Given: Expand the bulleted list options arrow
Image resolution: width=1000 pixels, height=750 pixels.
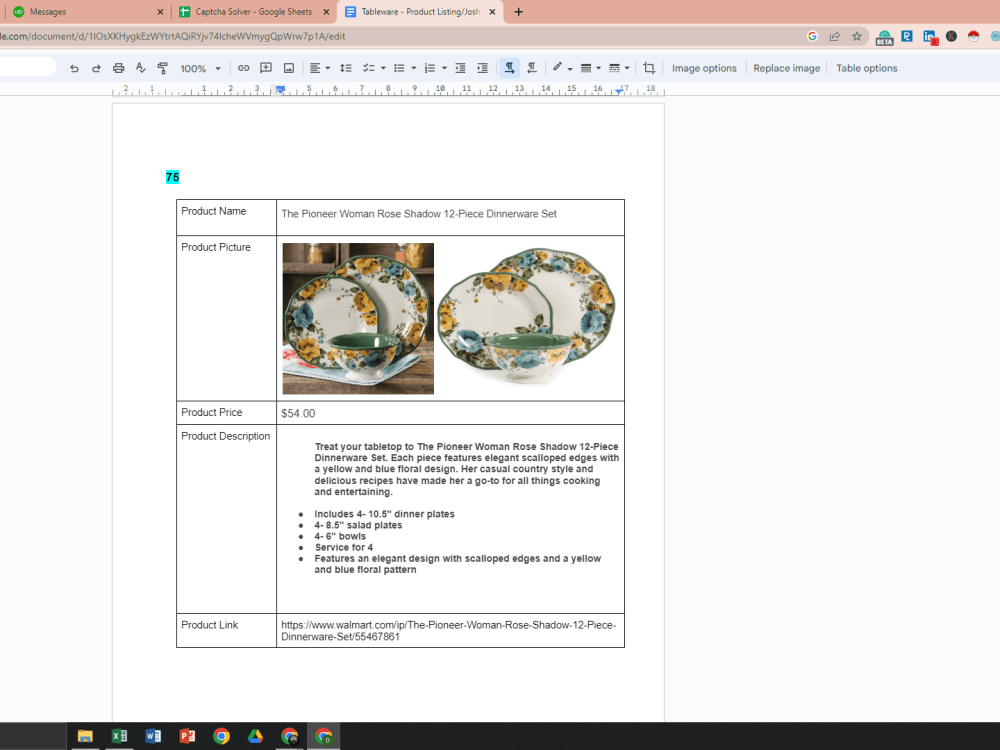Looking at the screenshot, I should [x=414, y=68].
